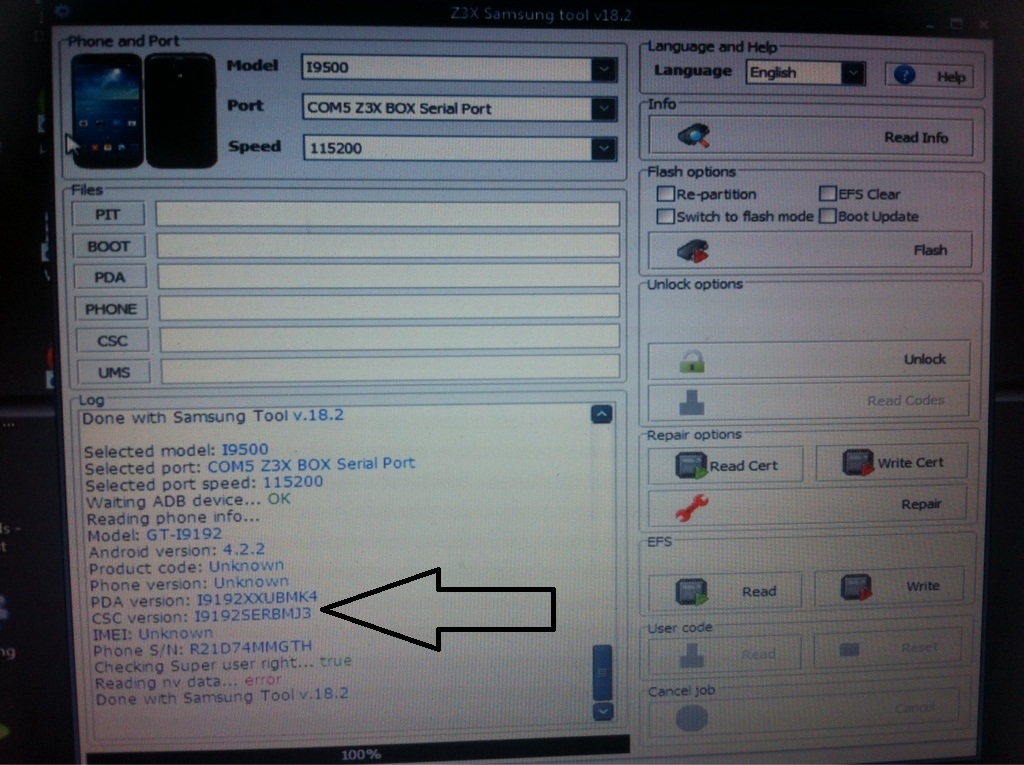The width and height of the screenshot is (1024, 765).
Task: Tick the EFS Clear checkbox
Action: pyautogui.click(x=827, y=193)
